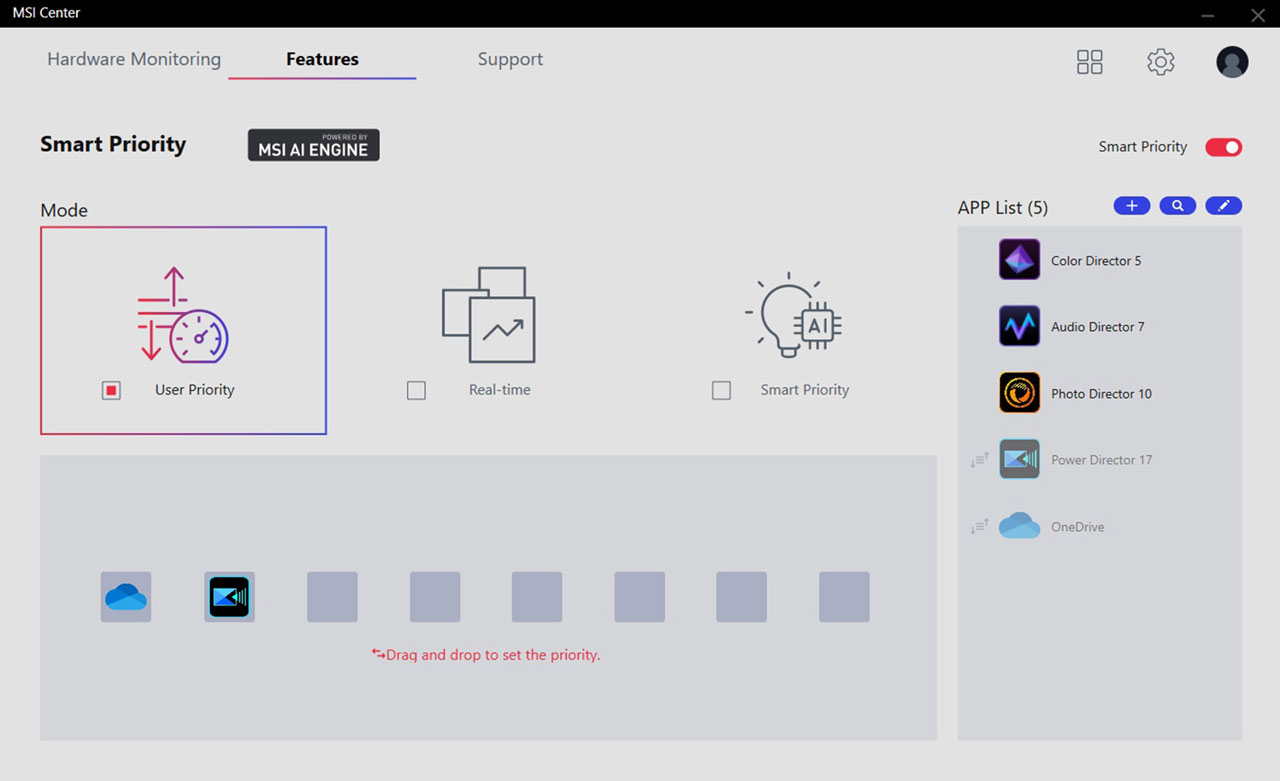Click the user profile avatar icon

1232,62
